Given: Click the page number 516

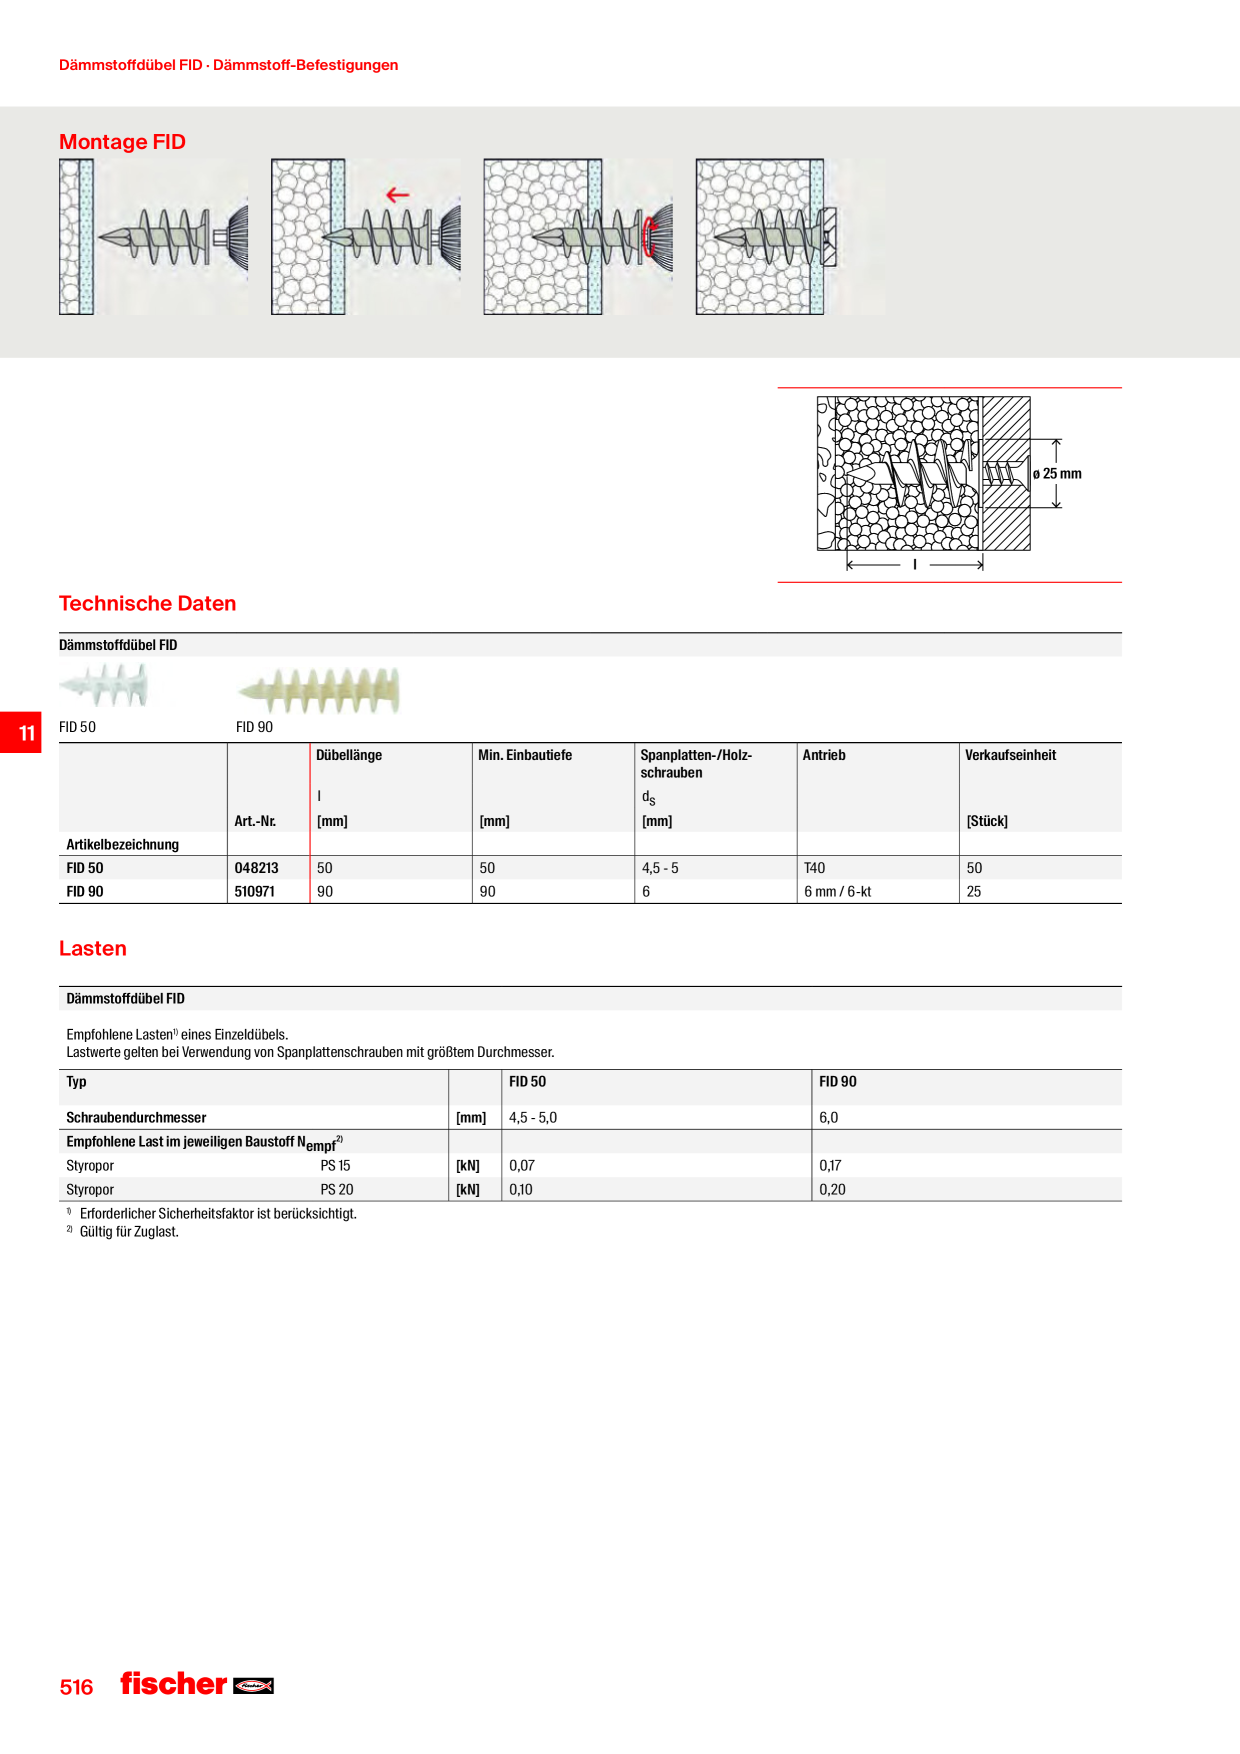Looking at the screenshot, I should coord(76,1687).
